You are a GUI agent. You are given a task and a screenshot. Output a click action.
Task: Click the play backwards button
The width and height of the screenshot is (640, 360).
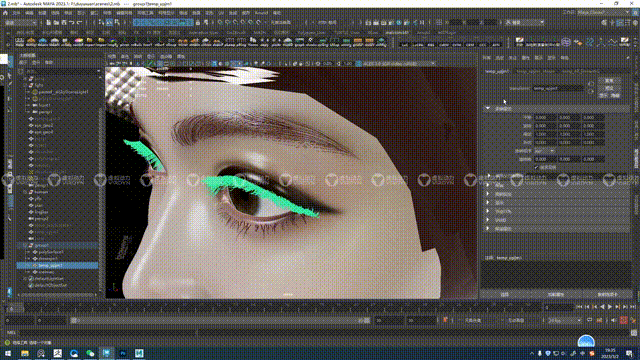pyautogui.click(x=602, y=307)
